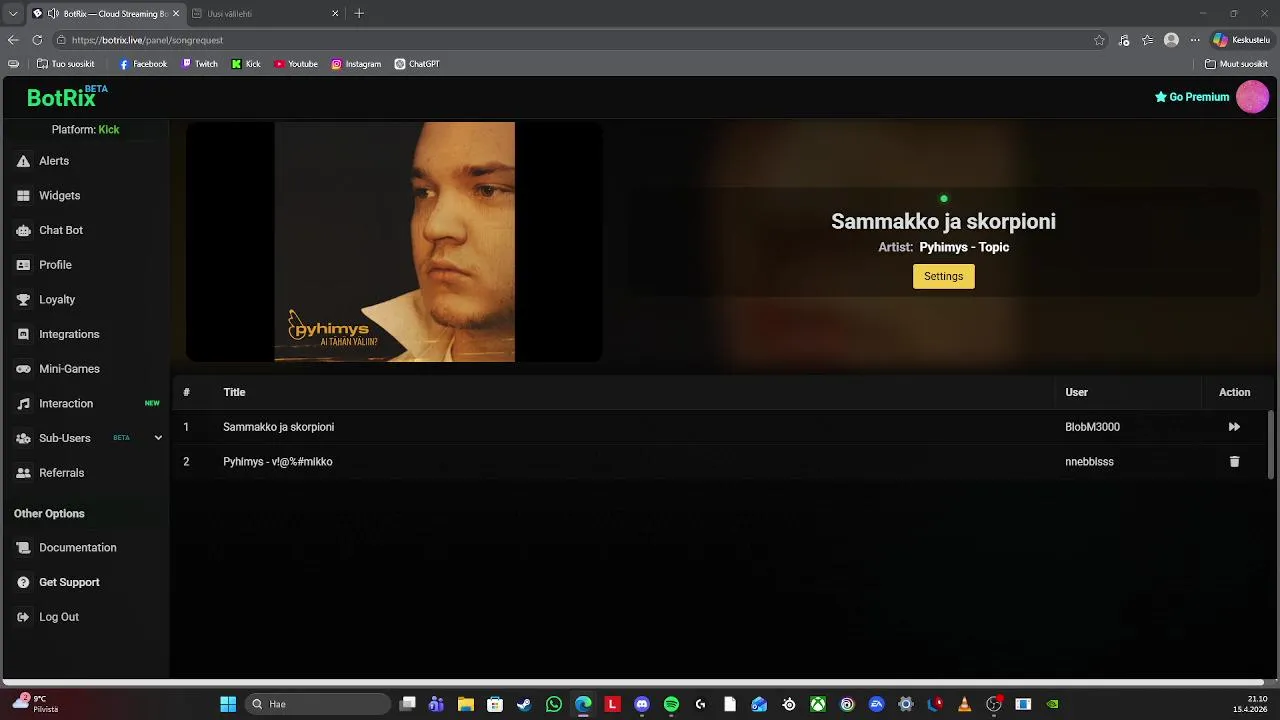
Task: Click the taskbar Hae search box
Action: click(x=318, y=704)
